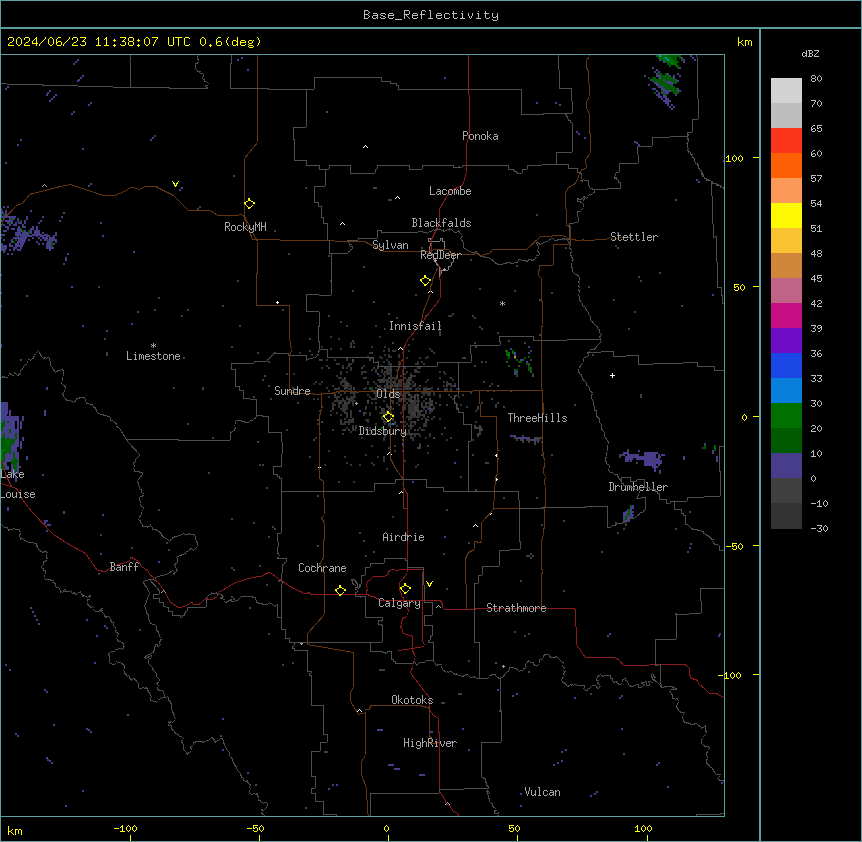Pick the purple 36-39 dBZ legend swatch
Image resolution: width=862 pixels, height=842 pixels.
[786, 341]
